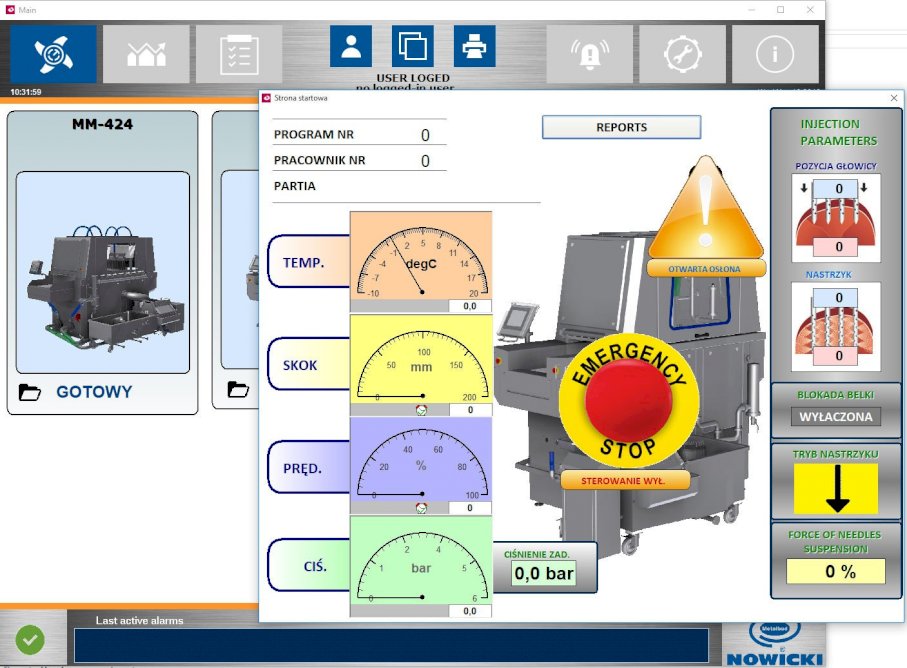Click the OTWARTA OSŁONA warning label
The height and width of the screenshot is (668, 907).
click(x=705, y=269)
